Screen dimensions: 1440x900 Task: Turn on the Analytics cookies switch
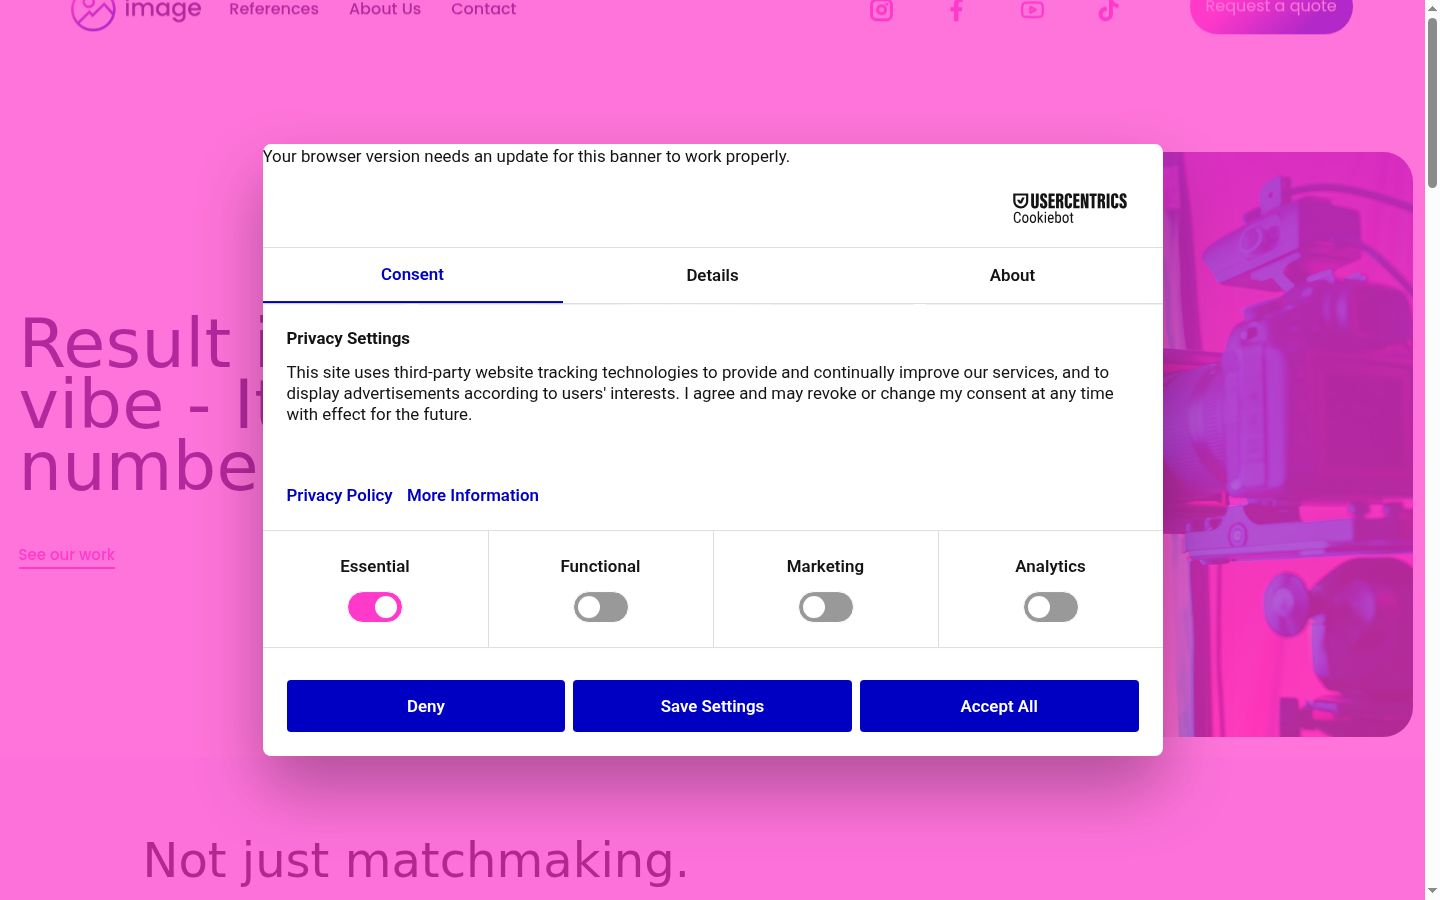click(x=1050, y=607)
